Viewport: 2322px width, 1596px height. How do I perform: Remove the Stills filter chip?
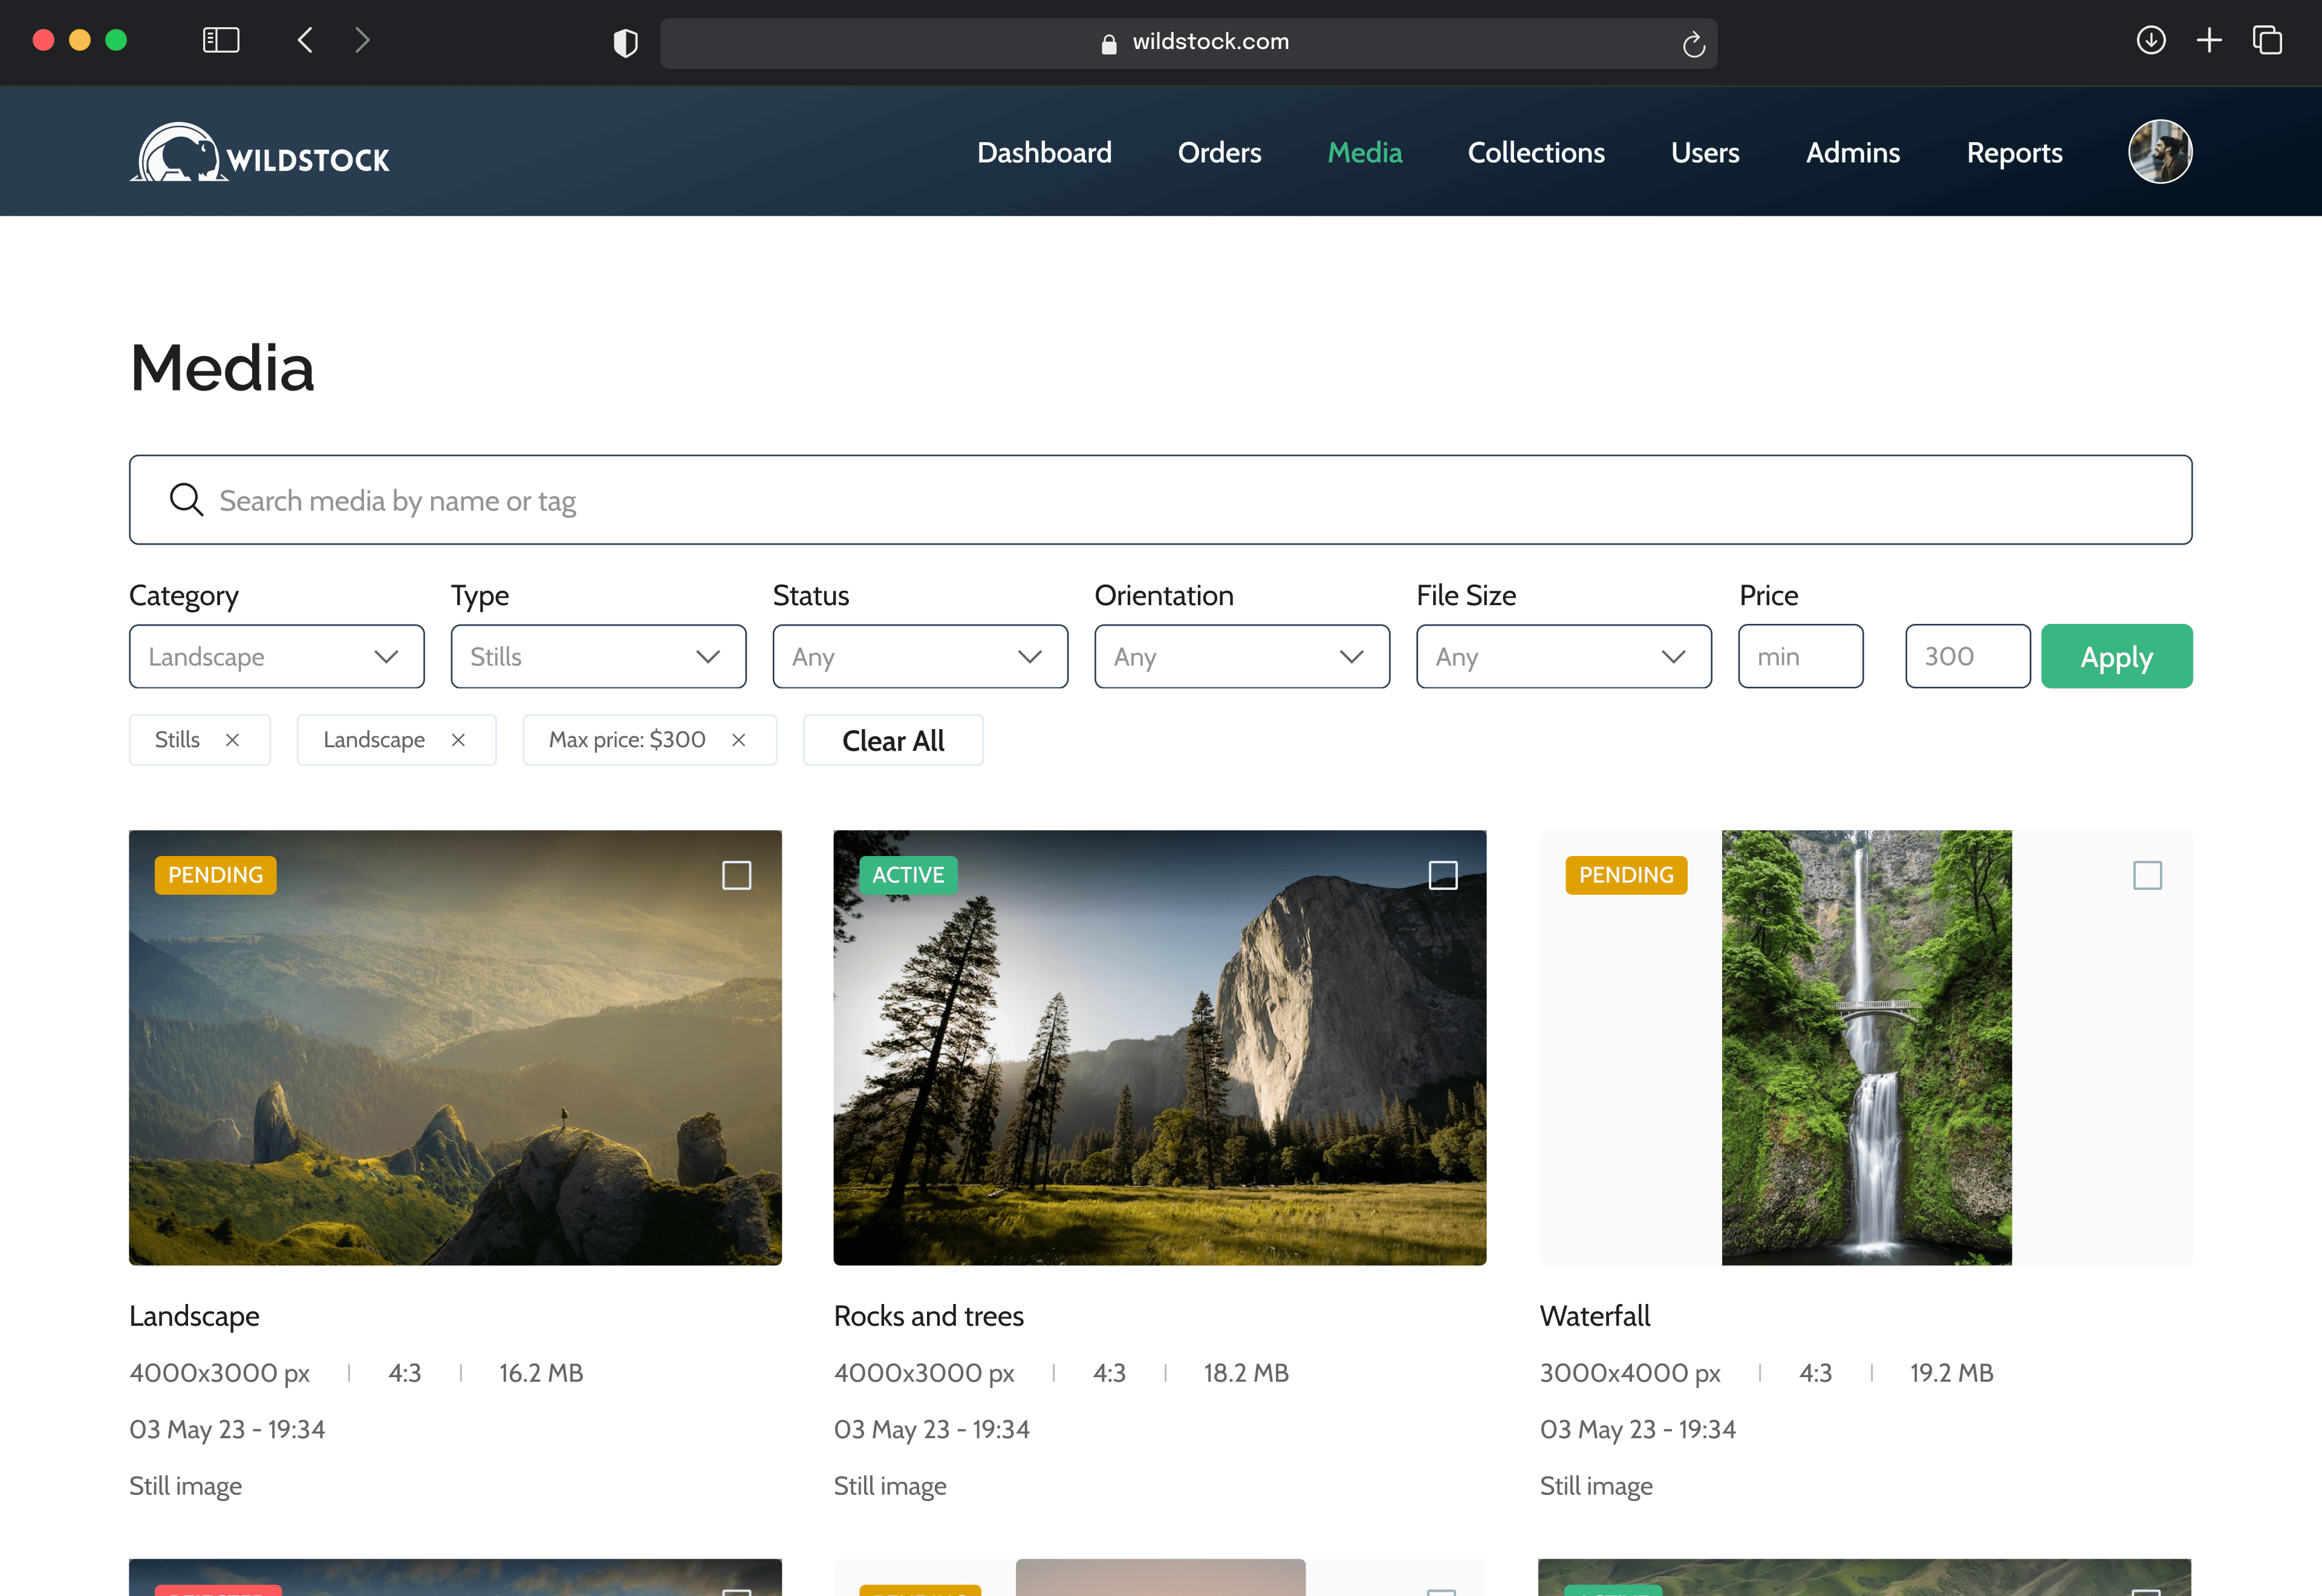232,740
